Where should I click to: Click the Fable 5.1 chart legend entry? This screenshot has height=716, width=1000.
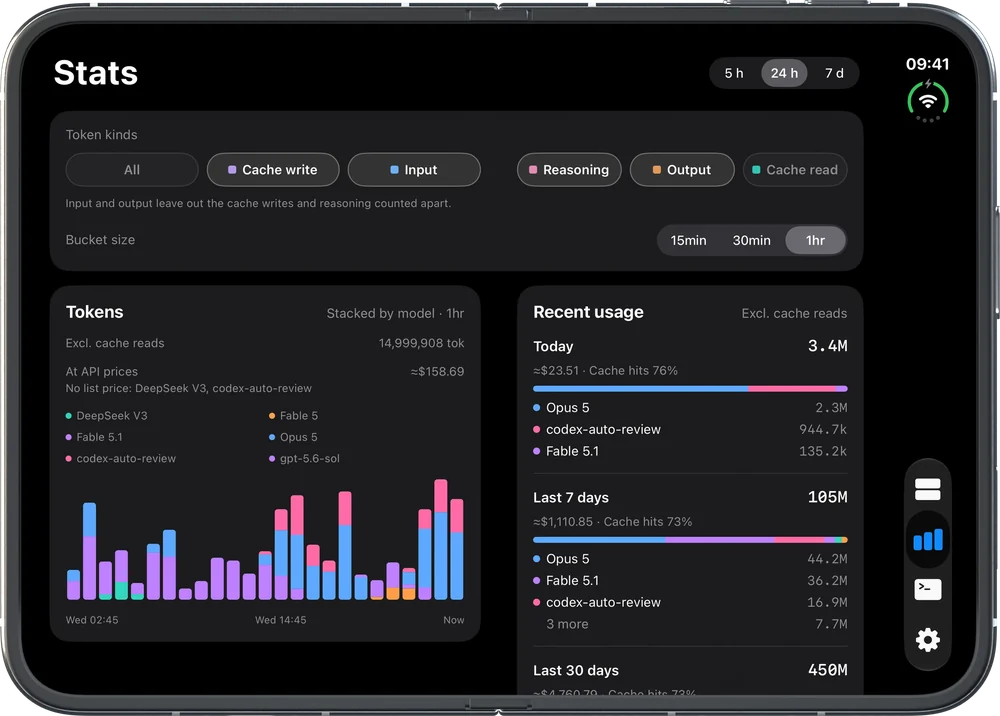point(94,437)
